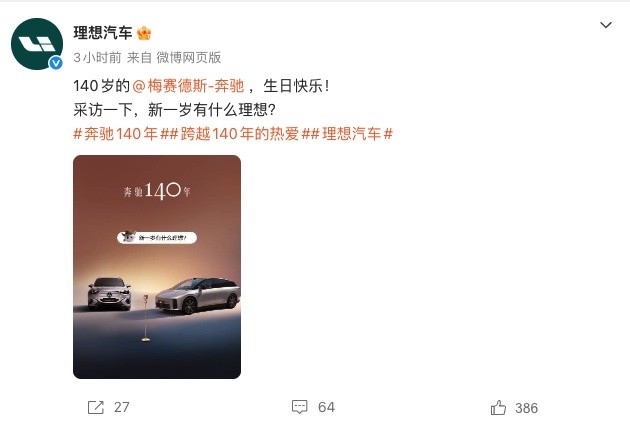Open the @梅赛德斯-奔驰 mention link
The image size is (630, 421).
pos(188,86)
